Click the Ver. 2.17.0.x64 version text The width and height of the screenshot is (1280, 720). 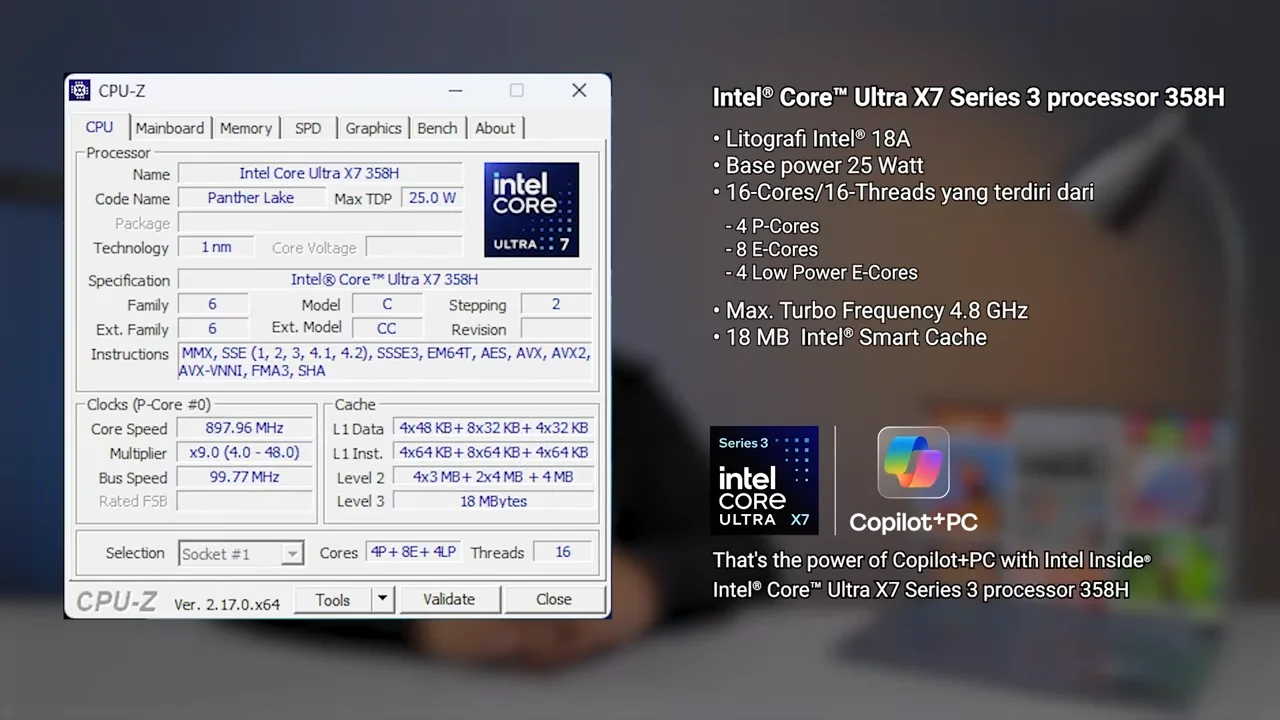227,604
